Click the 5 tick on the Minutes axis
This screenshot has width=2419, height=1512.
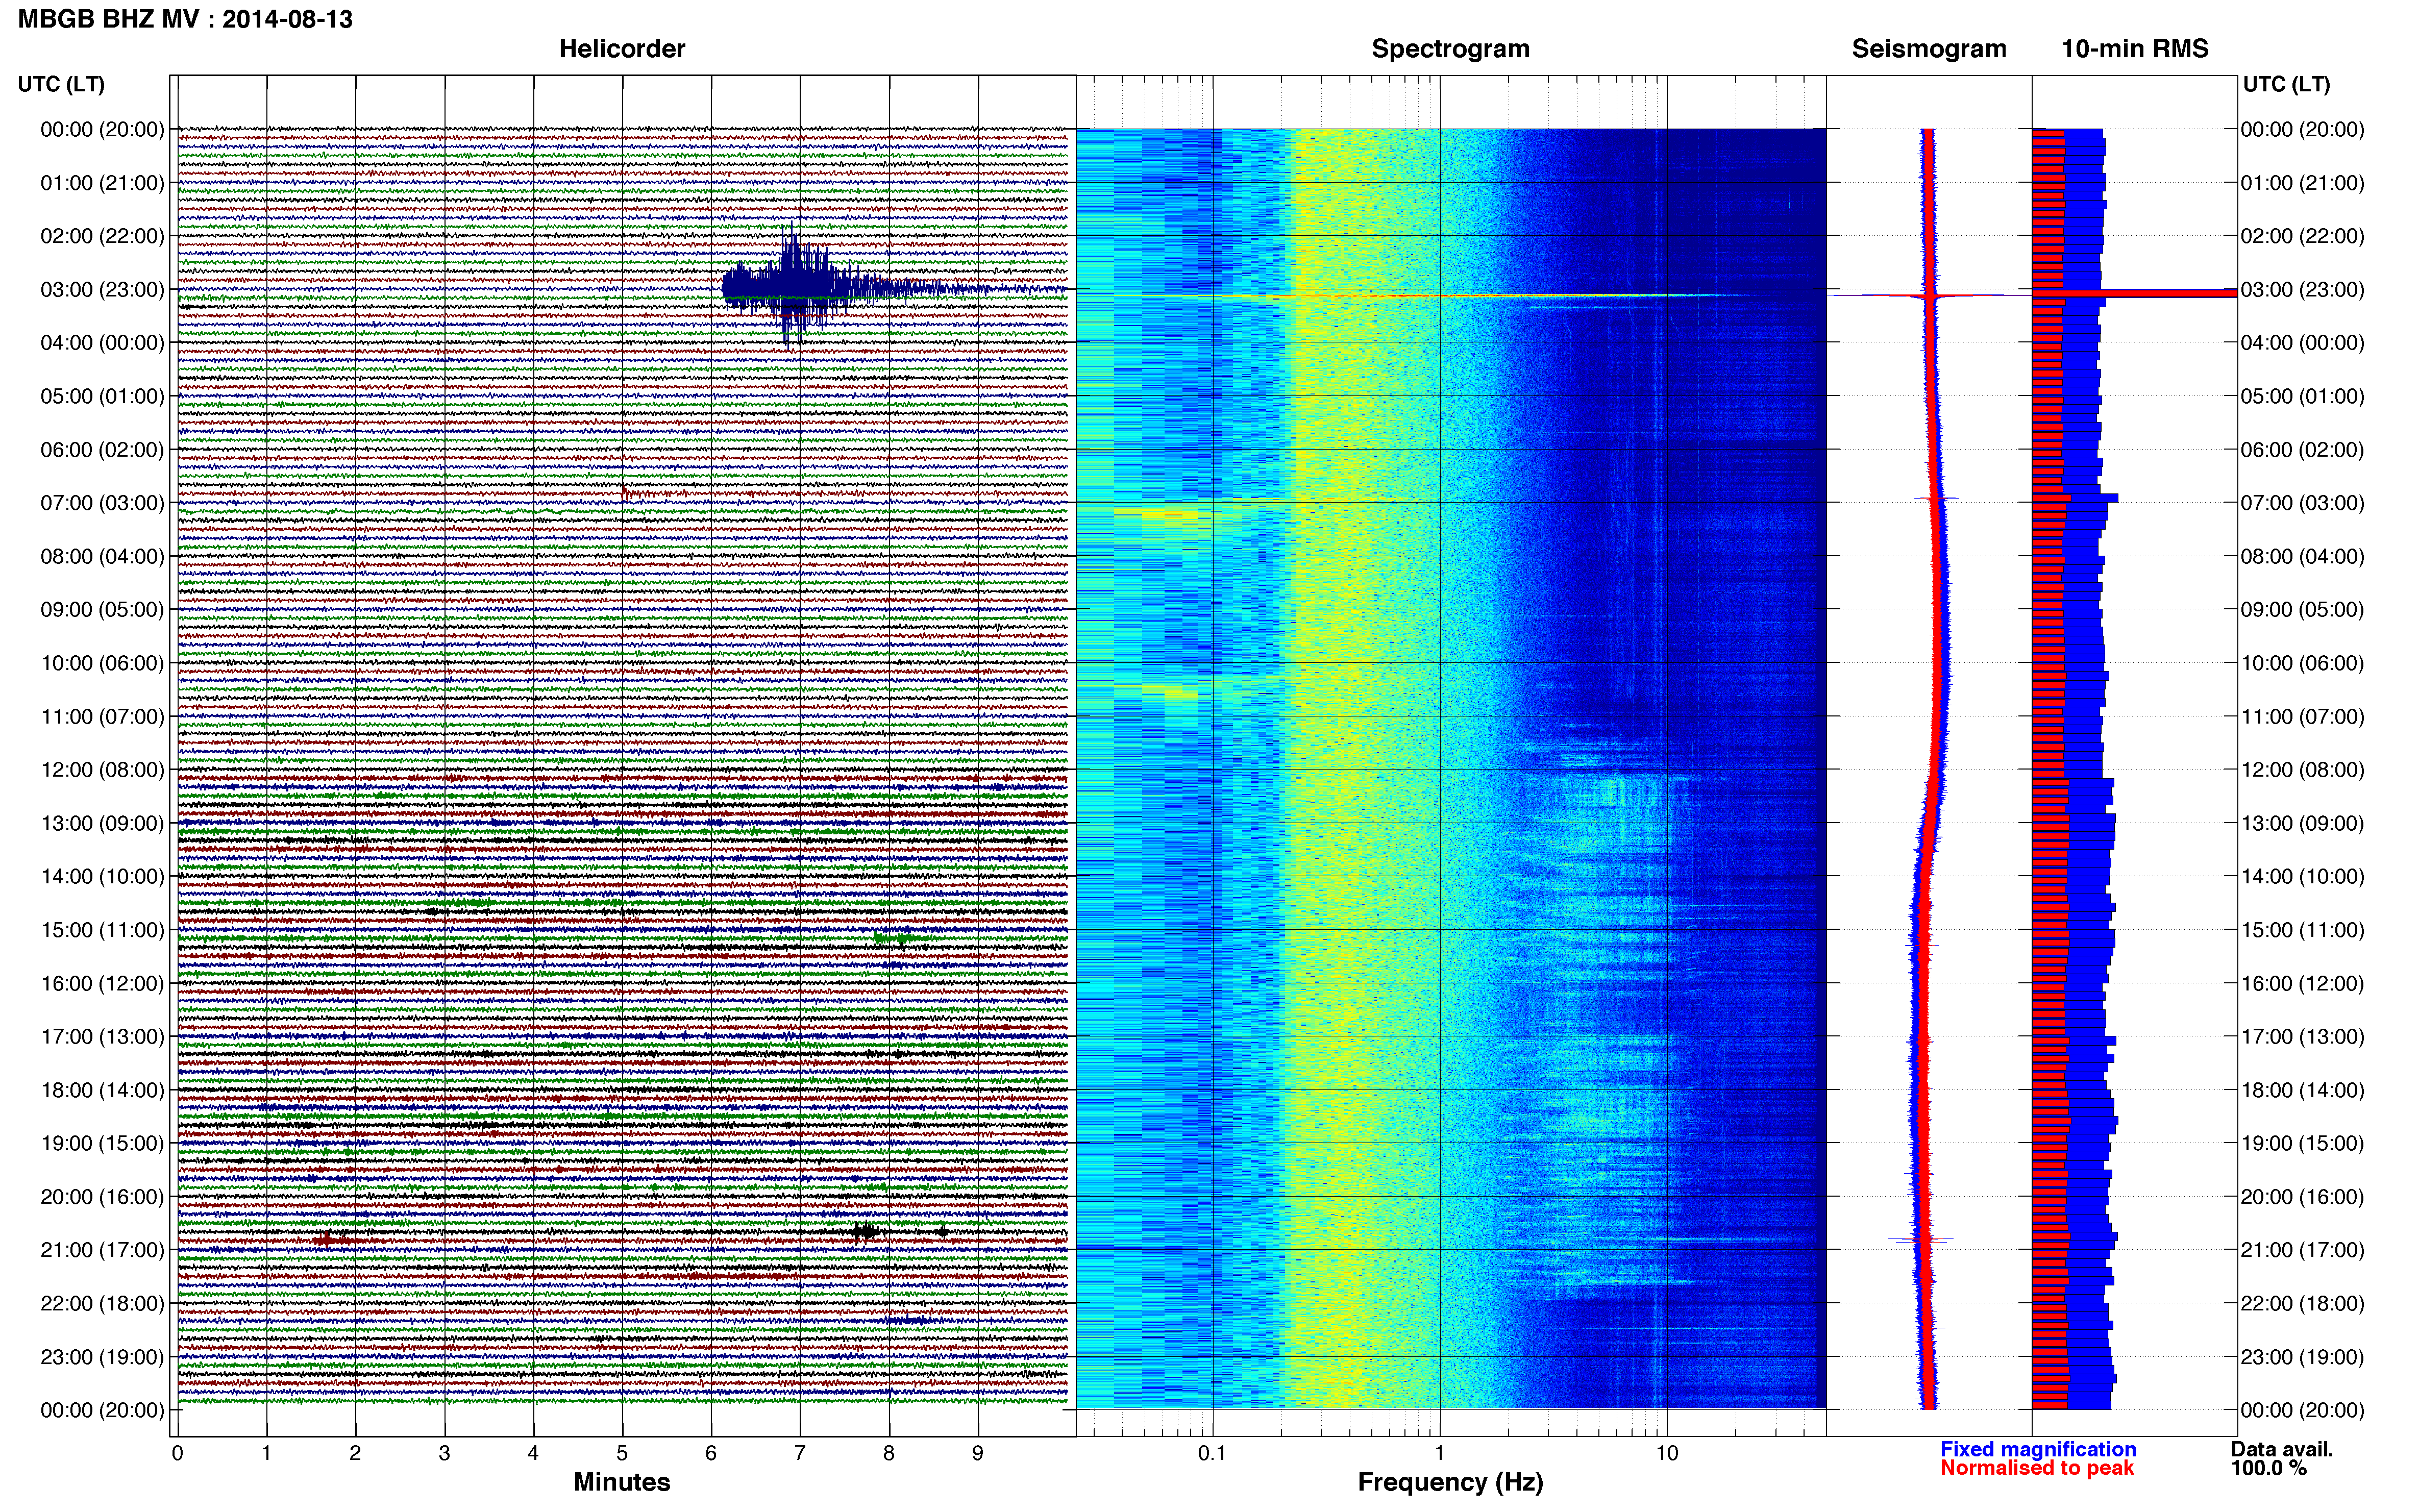(x=622, y=1454)
